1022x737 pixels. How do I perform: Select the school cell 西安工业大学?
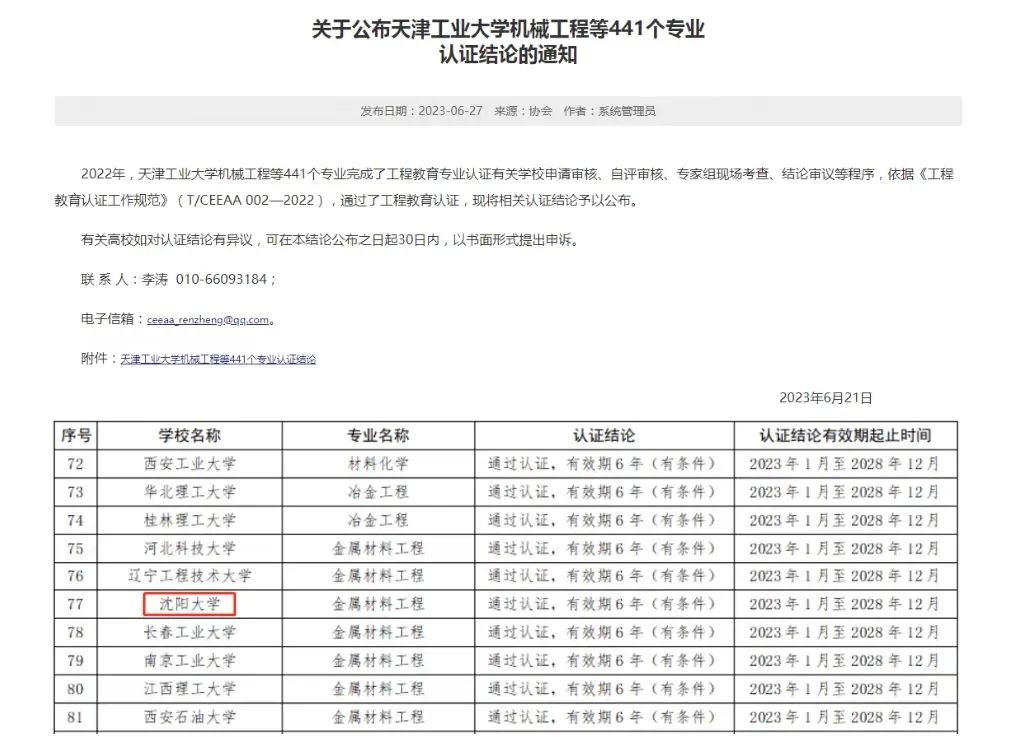(190, 464)
